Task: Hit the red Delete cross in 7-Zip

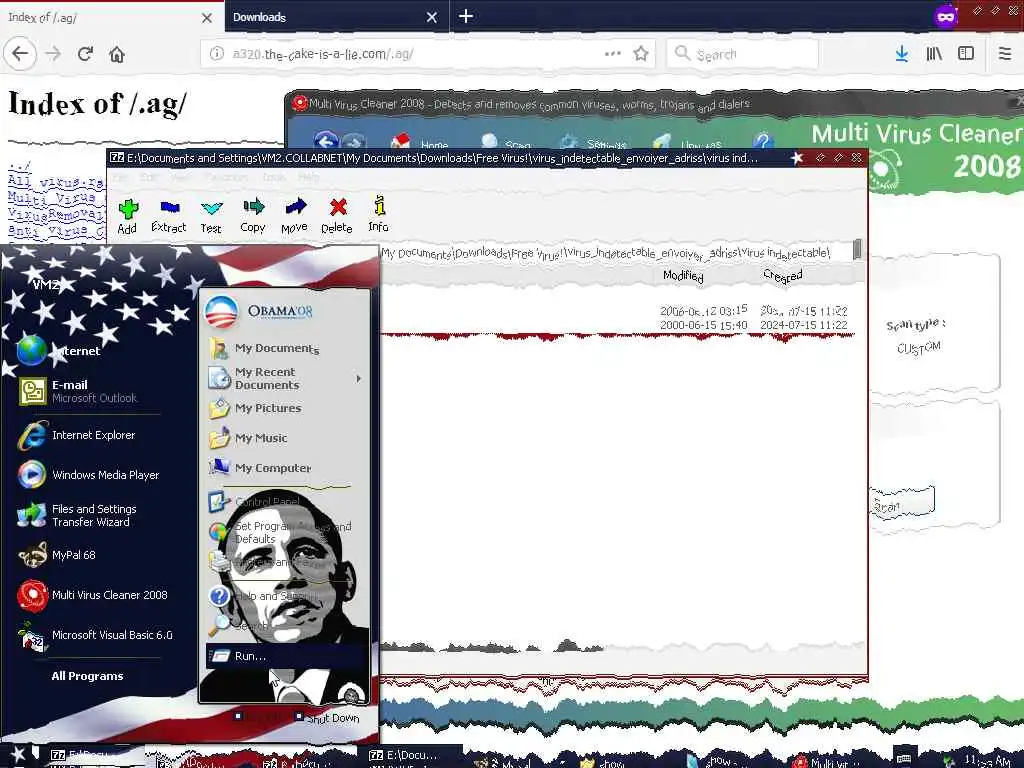Action: [x=337, y=216]
